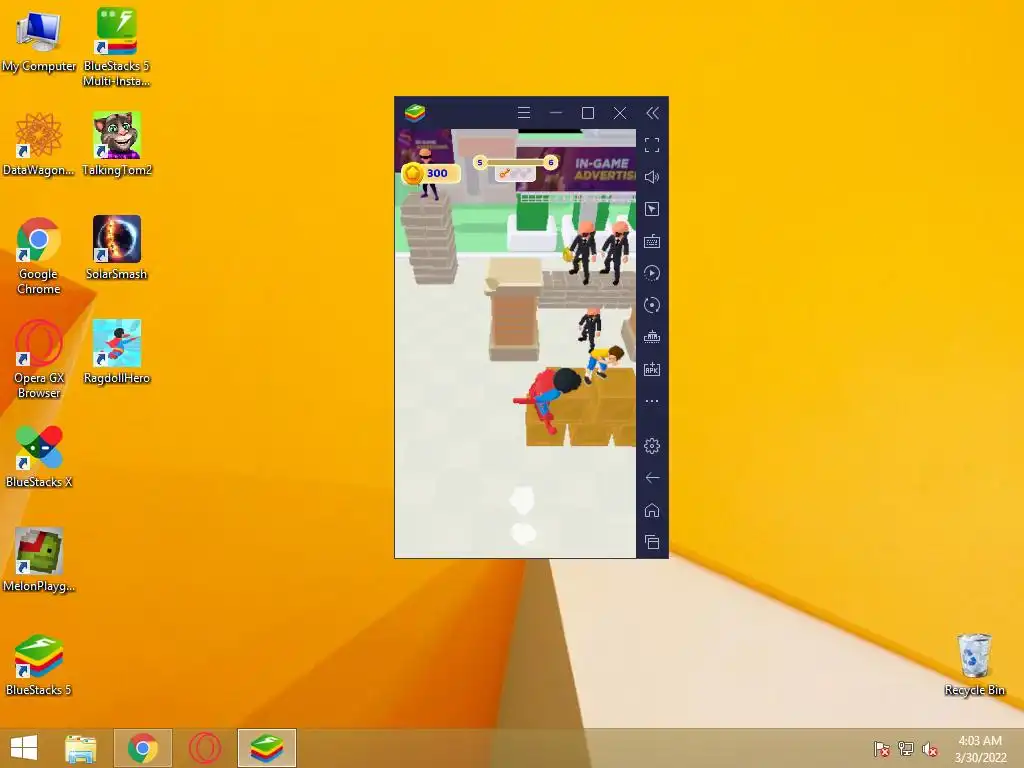Toggle BlueStacks full screen mode
Screen dimensions: 1024x768
click(652, 145)
